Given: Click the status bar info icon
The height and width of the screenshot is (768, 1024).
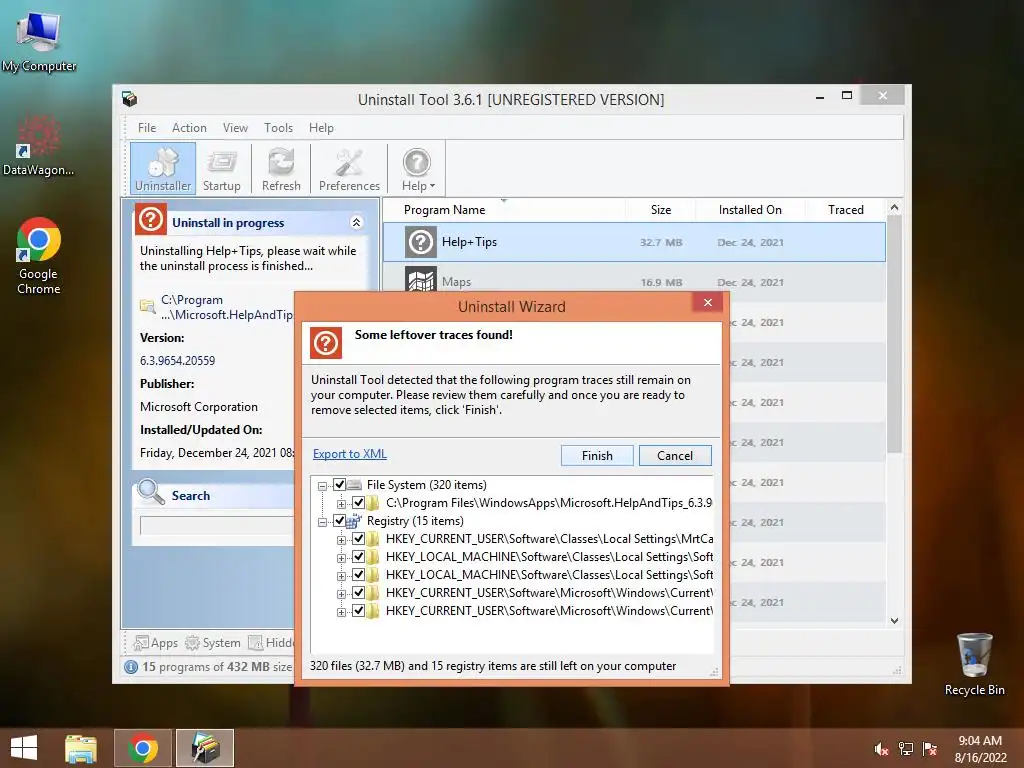Looking at the screenshot, I should point(131,667).
